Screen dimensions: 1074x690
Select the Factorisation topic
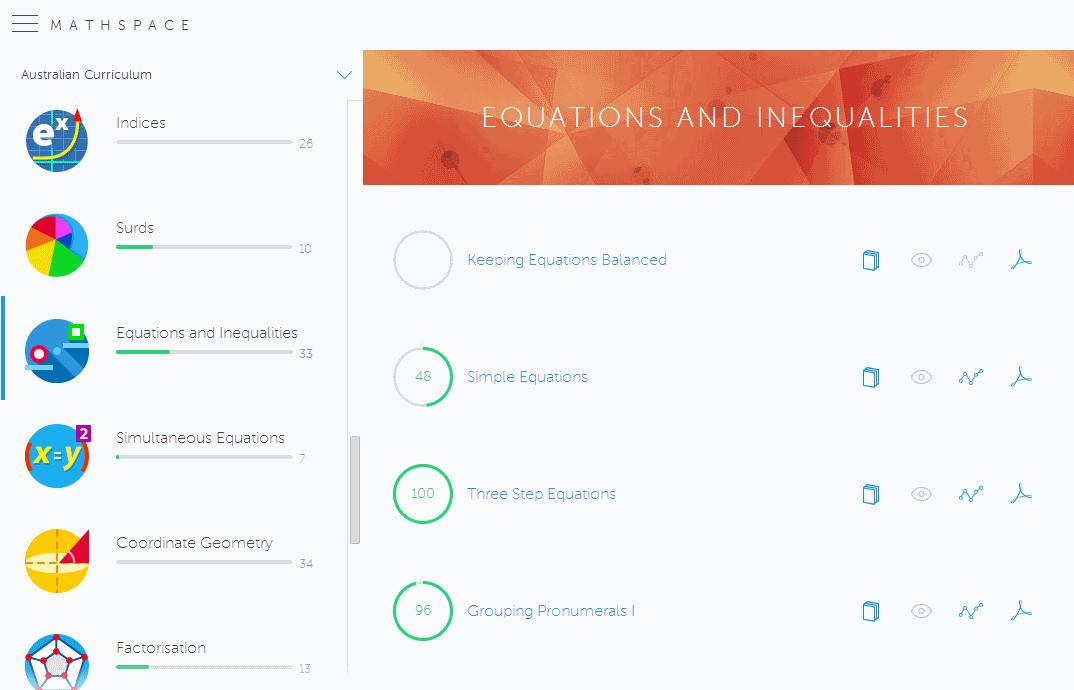tap(161, 648)
